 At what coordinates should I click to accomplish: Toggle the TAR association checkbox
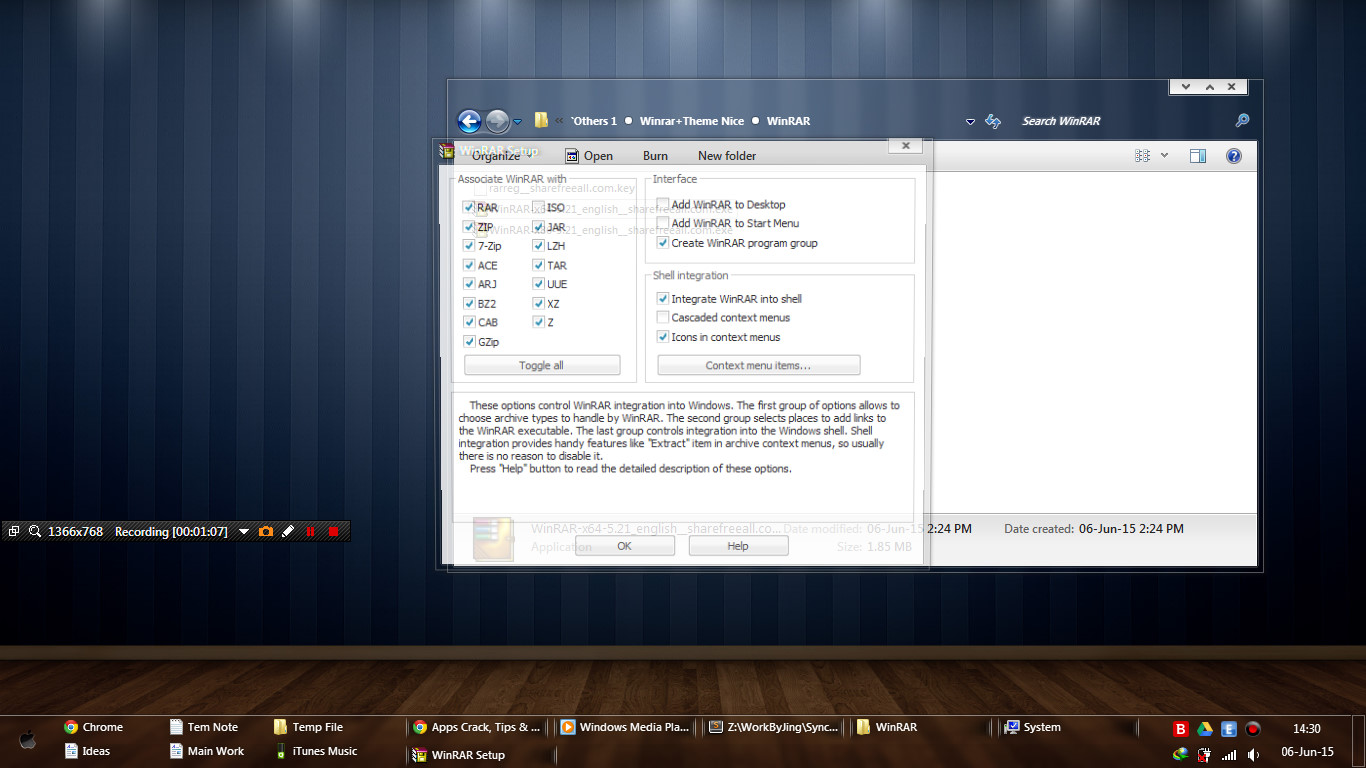[x=539, y=265]
